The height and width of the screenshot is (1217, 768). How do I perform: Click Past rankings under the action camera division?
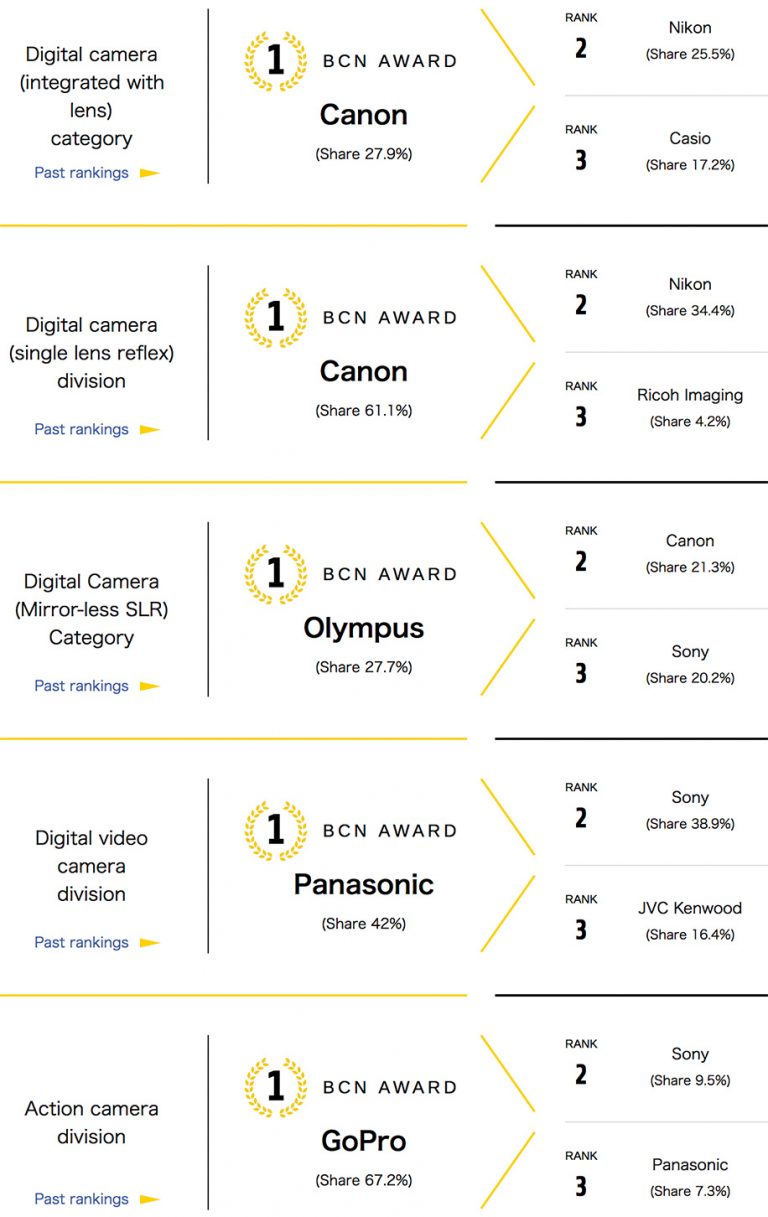tap(81, 1199)
